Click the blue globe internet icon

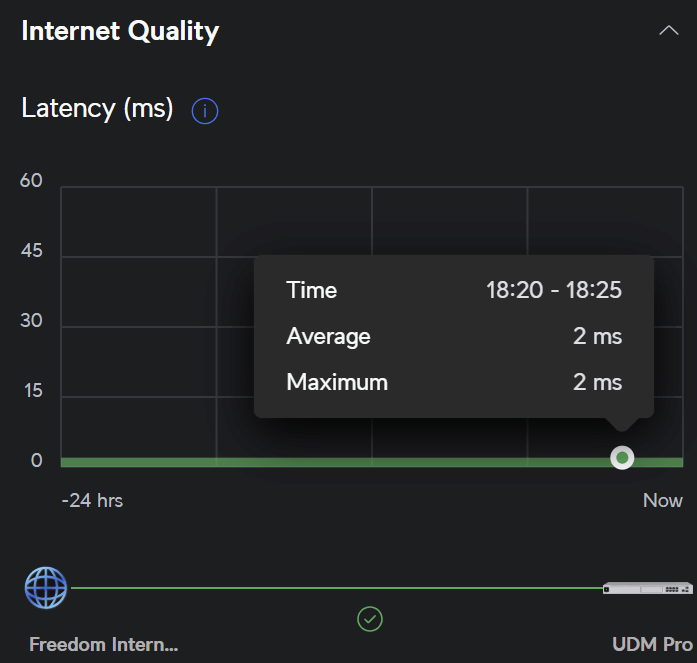[x=46, y=587]
